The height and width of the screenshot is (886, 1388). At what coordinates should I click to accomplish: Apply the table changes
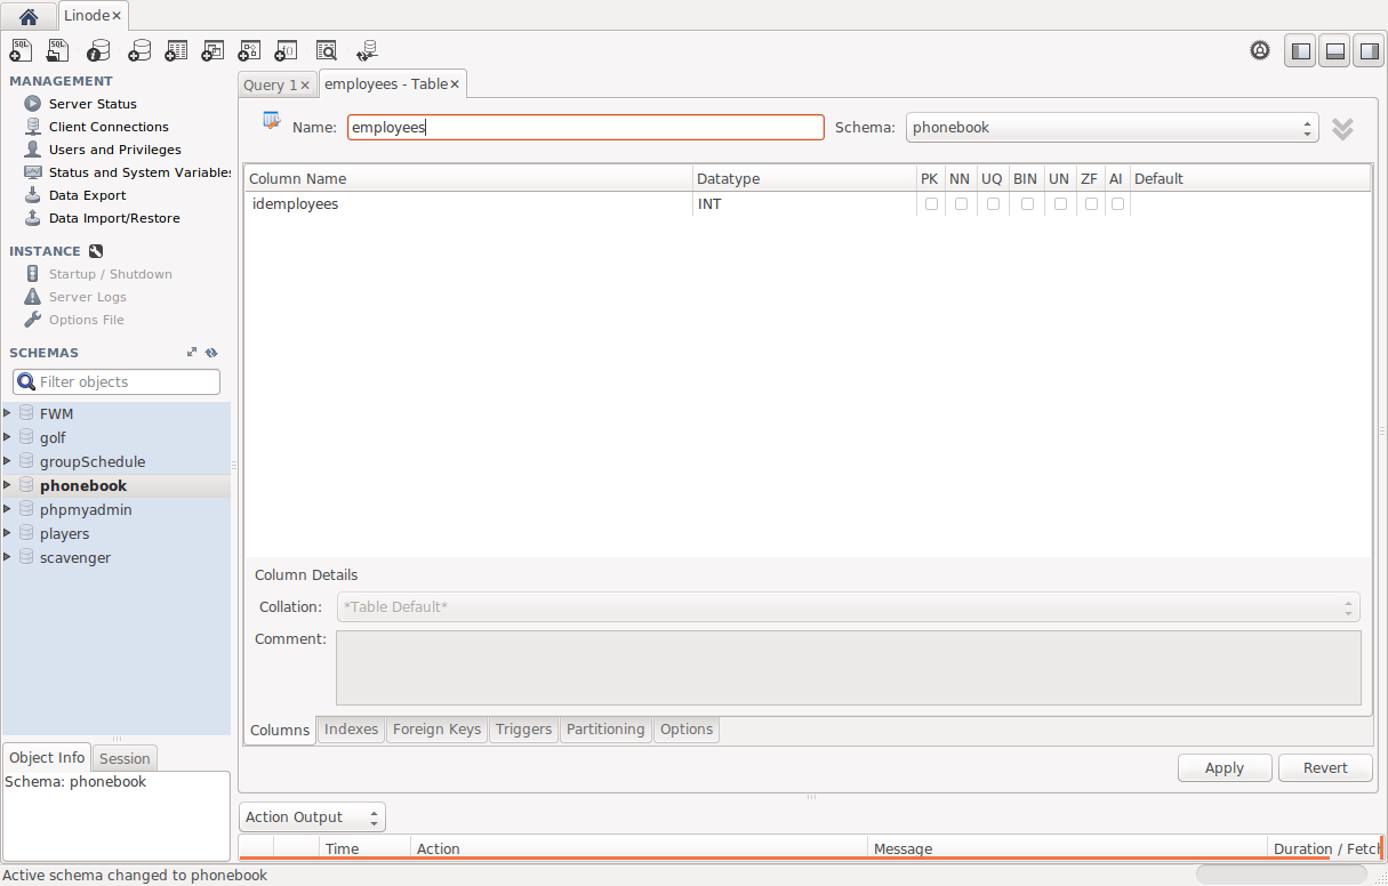pyautogui.click(x=1224, y=767)
